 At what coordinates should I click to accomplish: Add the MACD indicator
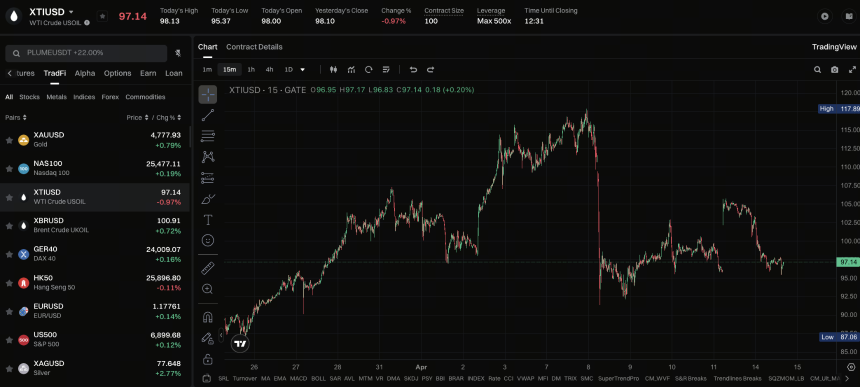click(x=298, y=378)
